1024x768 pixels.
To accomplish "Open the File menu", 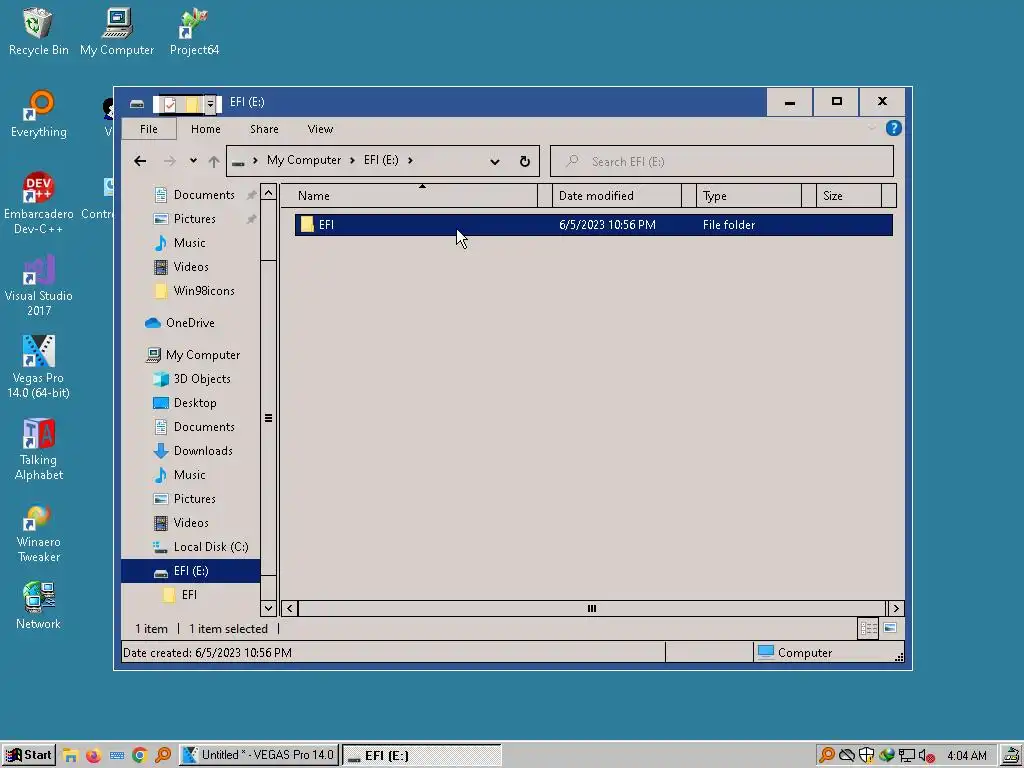I will pyautogui.click(x=149, y=129).
